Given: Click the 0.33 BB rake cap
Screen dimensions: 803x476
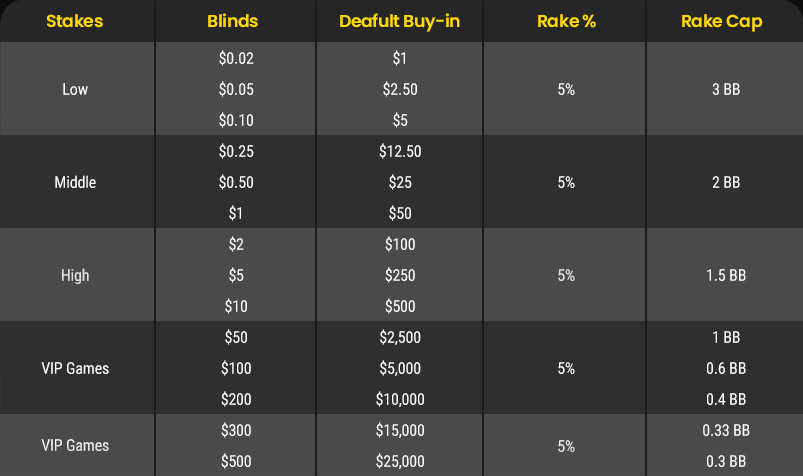Looking at the screenshot, I should (x=726, y=430).
